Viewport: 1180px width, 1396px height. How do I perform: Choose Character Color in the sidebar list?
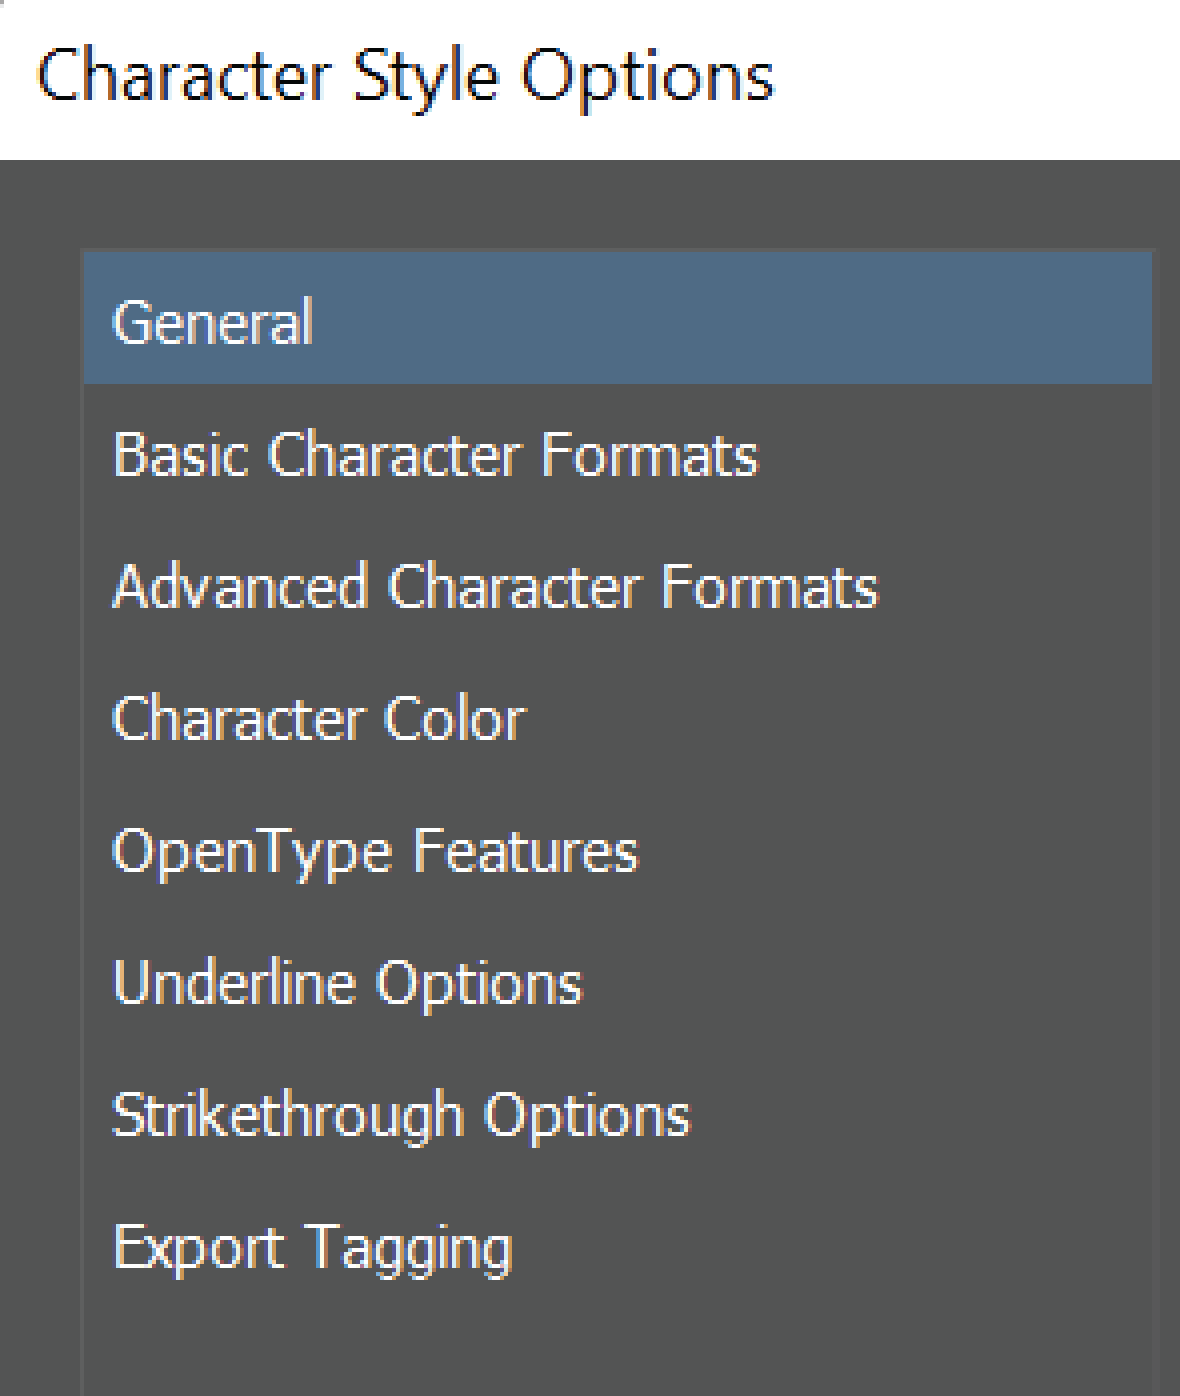318,718
